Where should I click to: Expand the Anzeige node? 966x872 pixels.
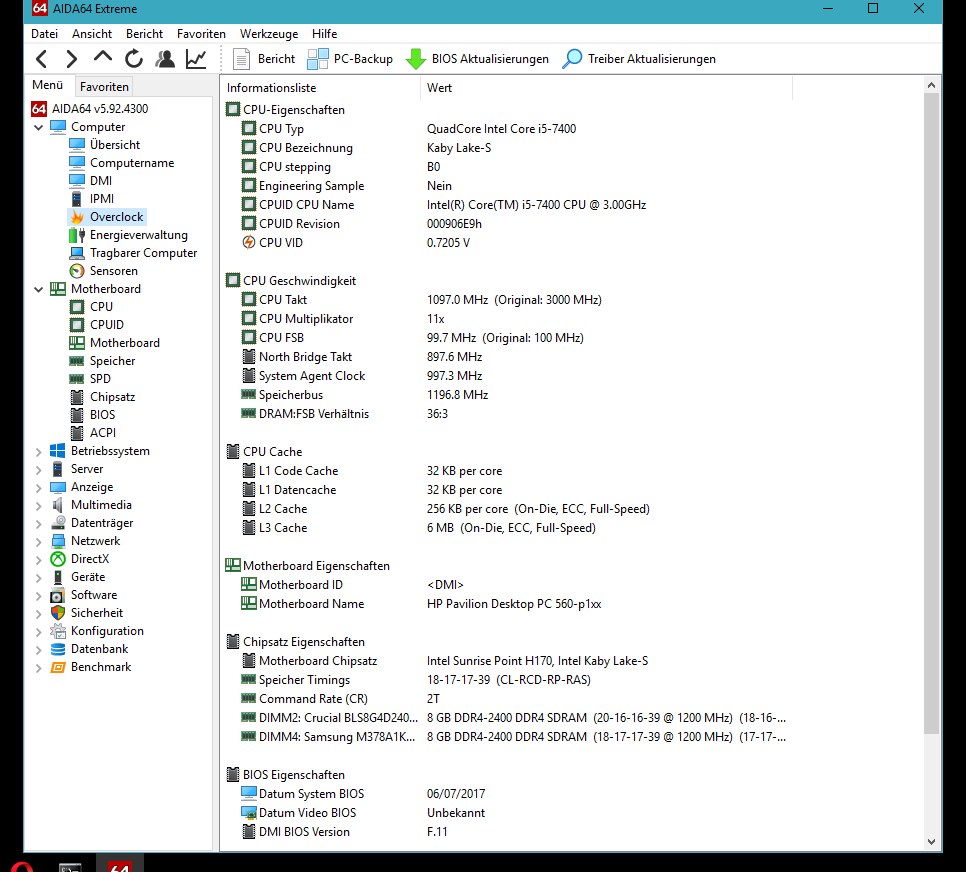coord(38,487)
